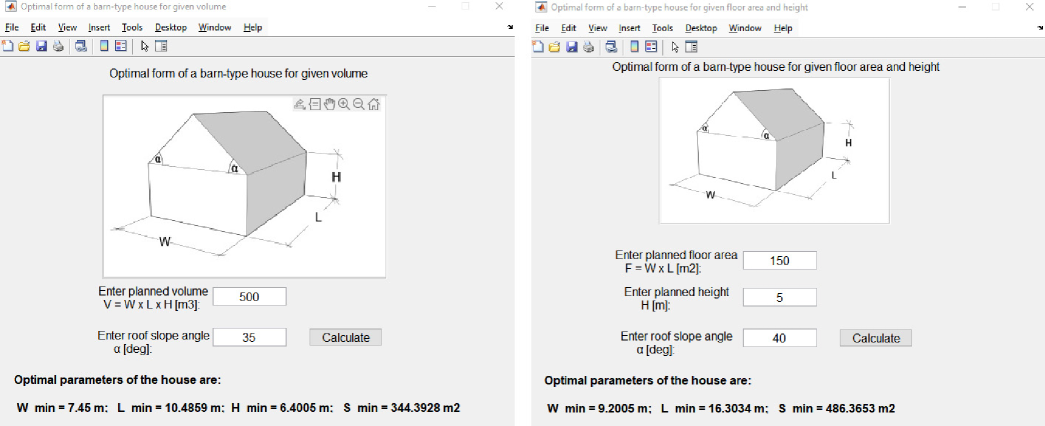Open Insert menu in right window
Viewport: 1045px width, 426px height.
point(630,28)
